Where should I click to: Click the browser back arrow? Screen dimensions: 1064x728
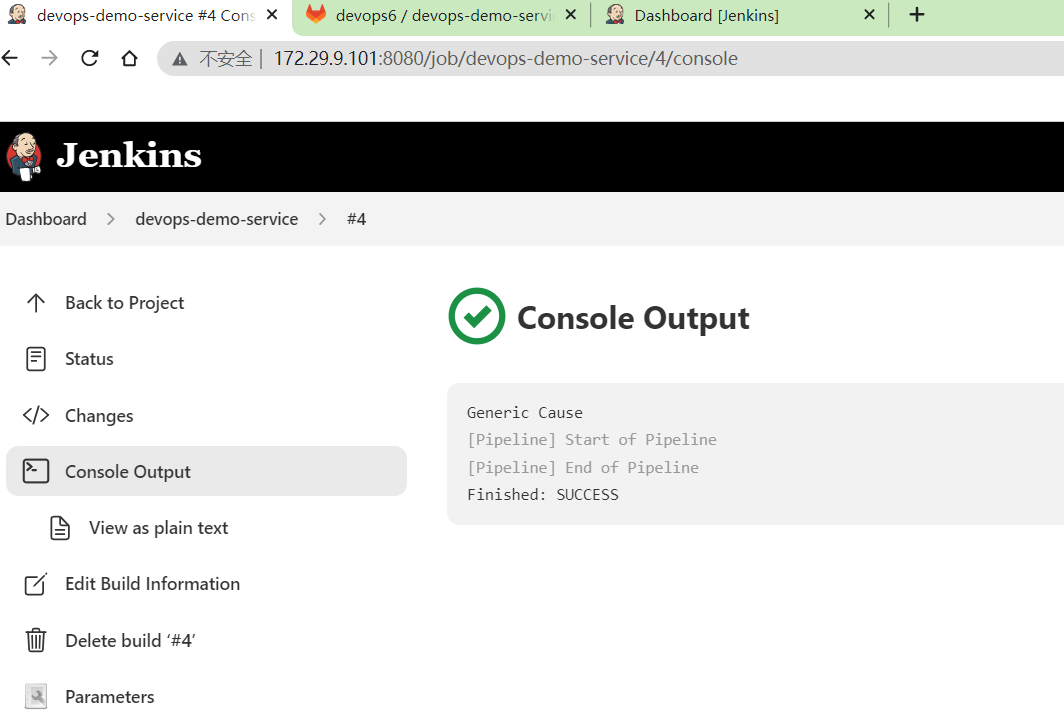pyautogui.click(x=10, y=58)
